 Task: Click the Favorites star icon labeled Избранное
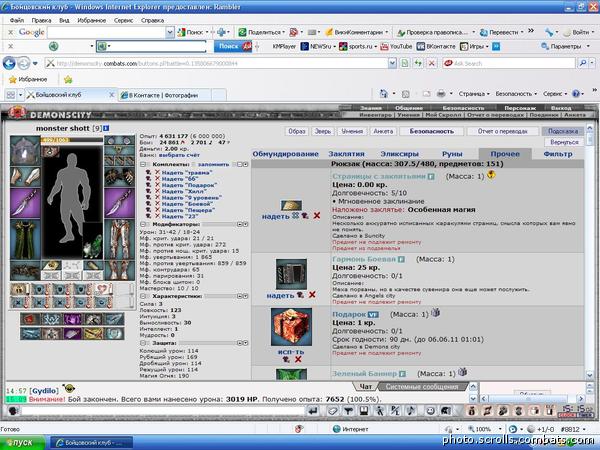pos(28,79)
